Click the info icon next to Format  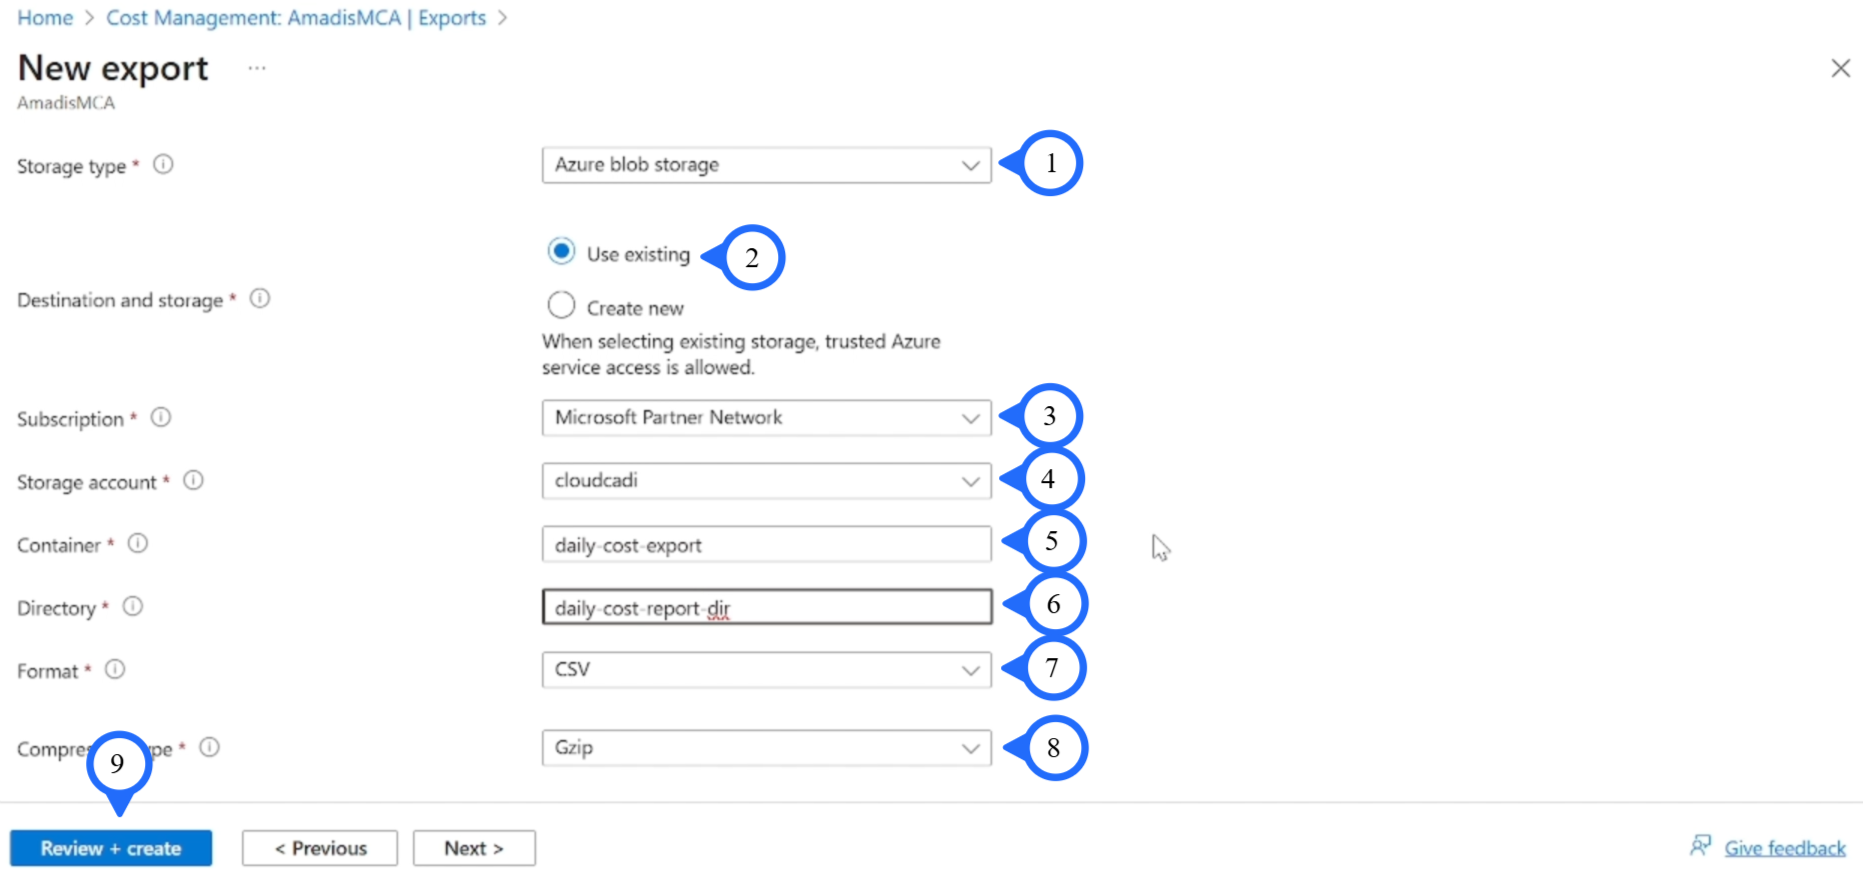click(x=115, y=669)
